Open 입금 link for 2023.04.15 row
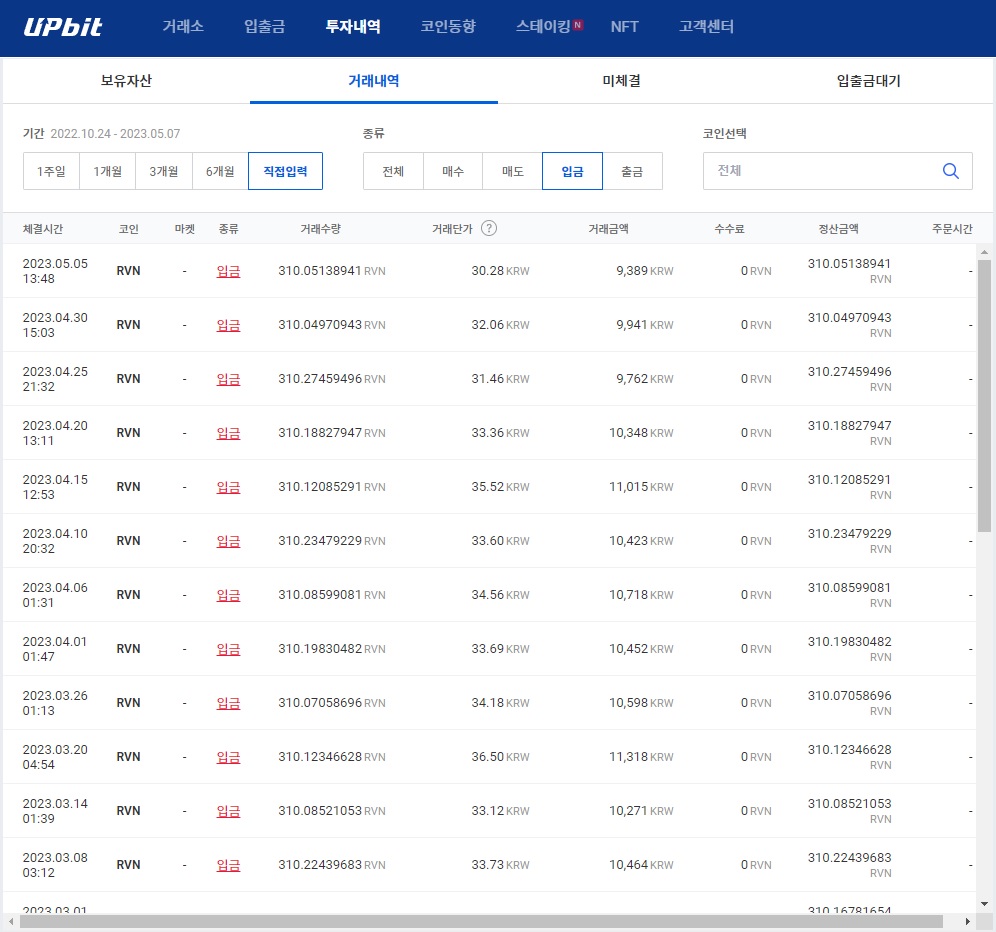 coord(228,487)
